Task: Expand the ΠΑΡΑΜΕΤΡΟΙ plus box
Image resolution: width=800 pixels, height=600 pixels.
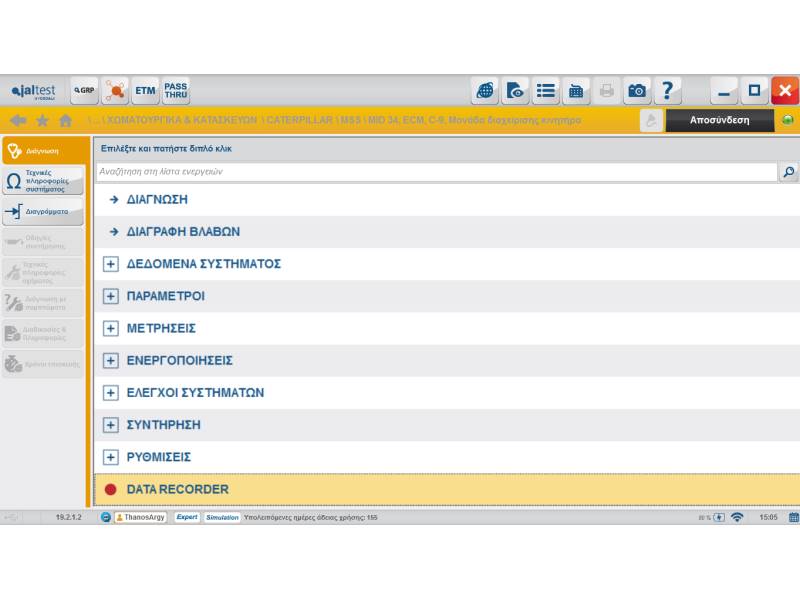Action: click(x=111, y=296)
